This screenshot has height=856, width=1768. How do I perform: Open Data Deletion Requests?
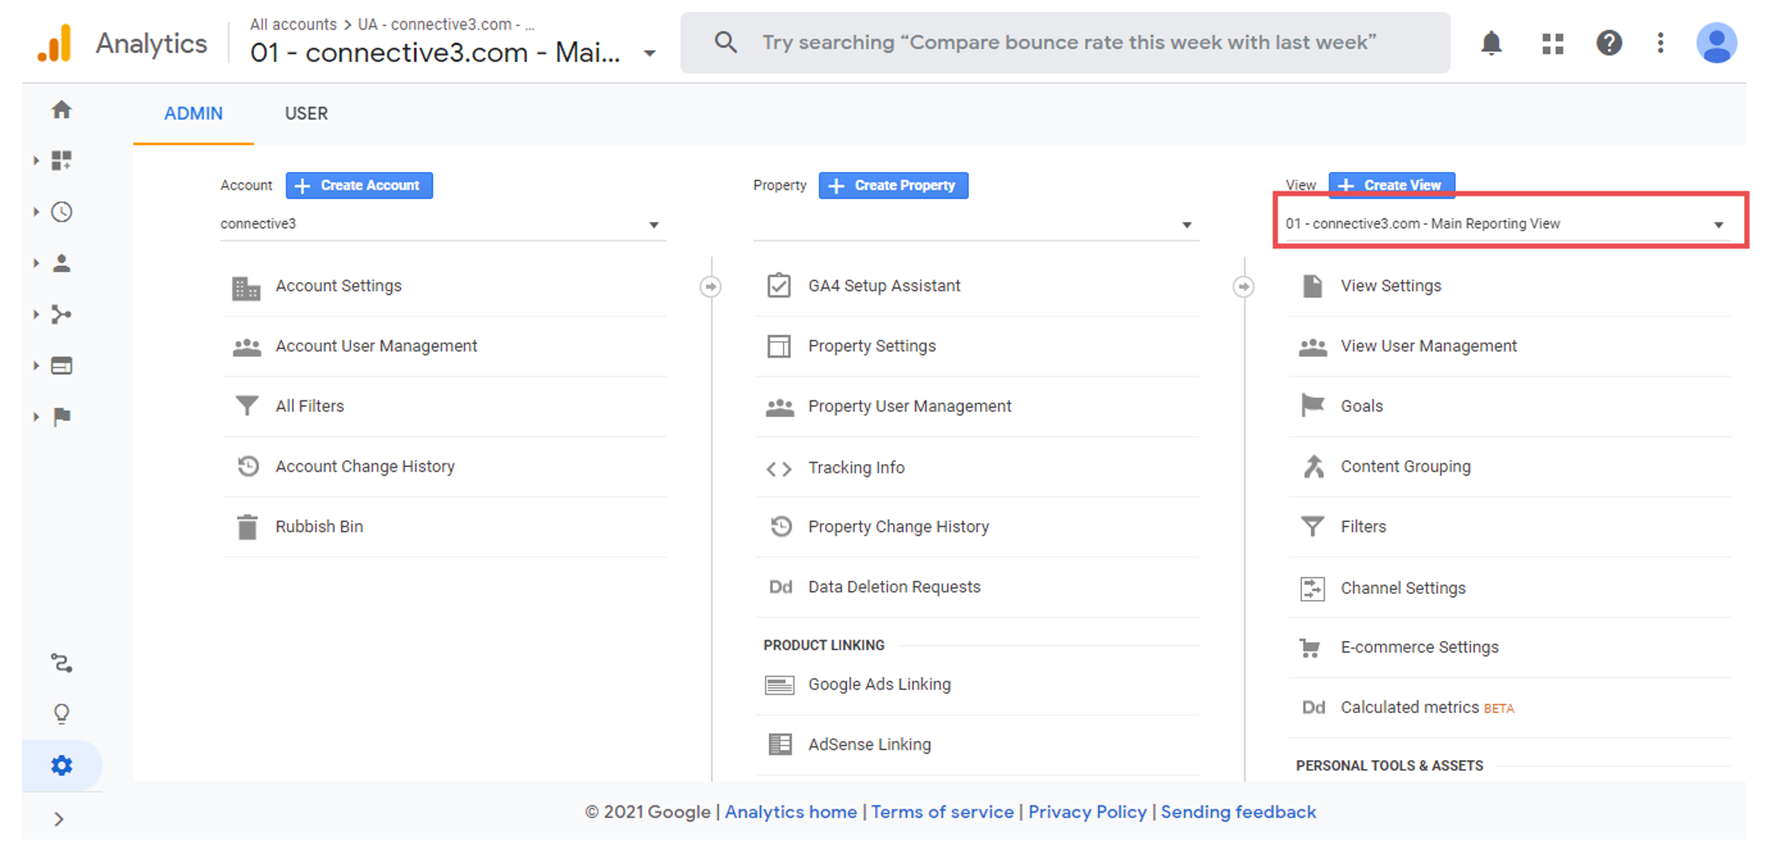pos(978,587)
